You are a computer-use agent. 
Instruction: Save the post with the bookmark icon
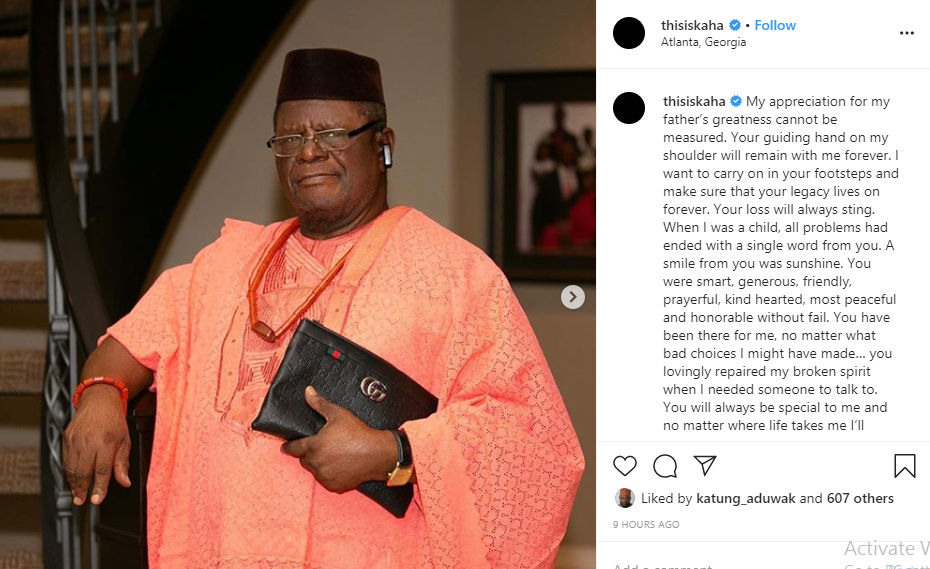[904, 466]
